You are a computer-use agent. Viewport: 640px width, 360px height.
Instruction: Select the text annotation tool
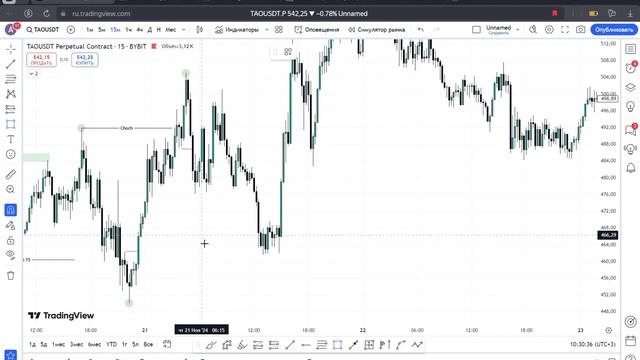click(x=11, y=139)
